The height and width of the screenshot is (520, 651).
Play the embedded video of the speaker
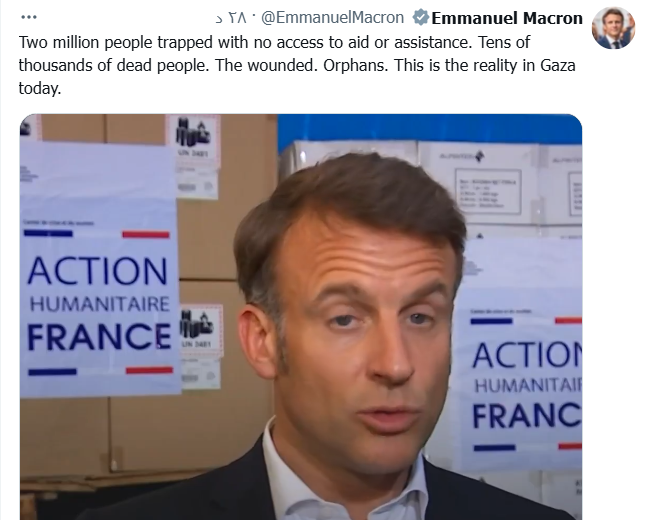[301, 317]
